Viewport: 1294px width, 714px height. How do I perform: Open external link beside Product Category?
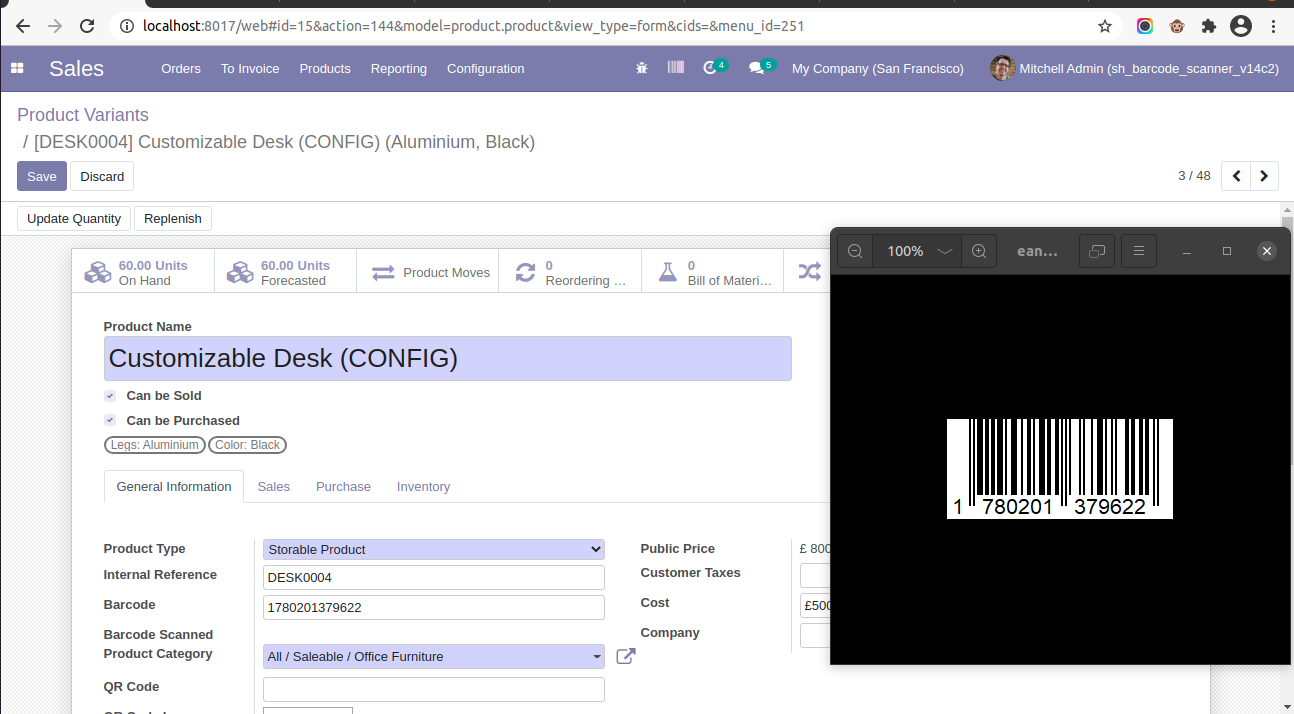coord(625,656)
